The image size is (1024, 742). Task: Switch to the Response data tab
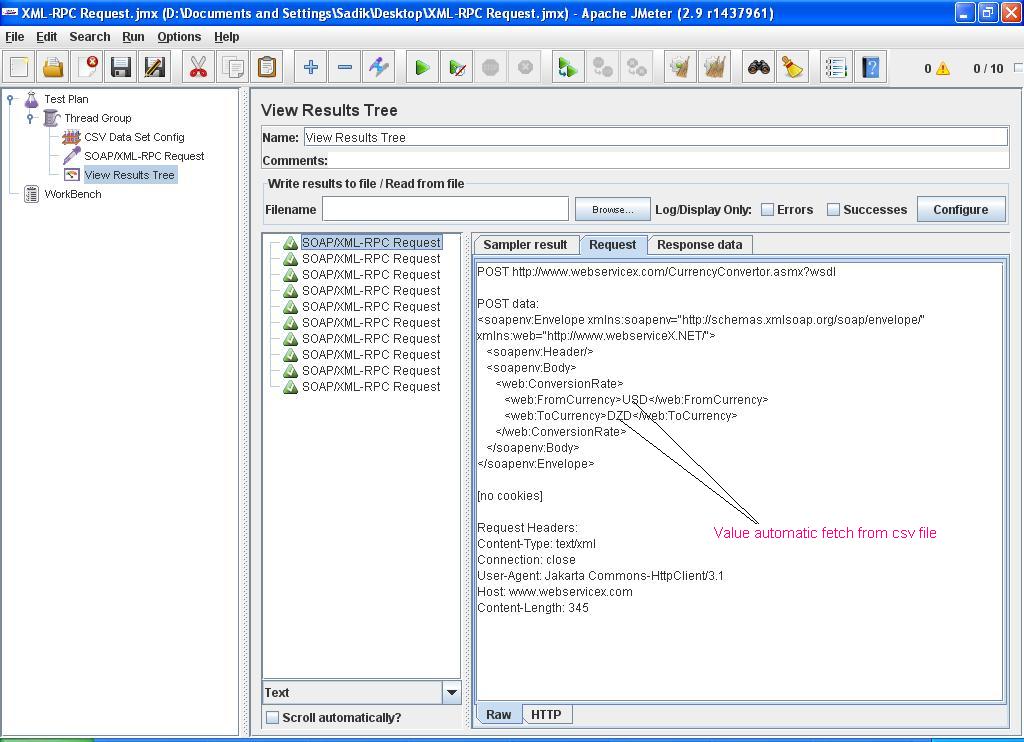click(699, 245)
